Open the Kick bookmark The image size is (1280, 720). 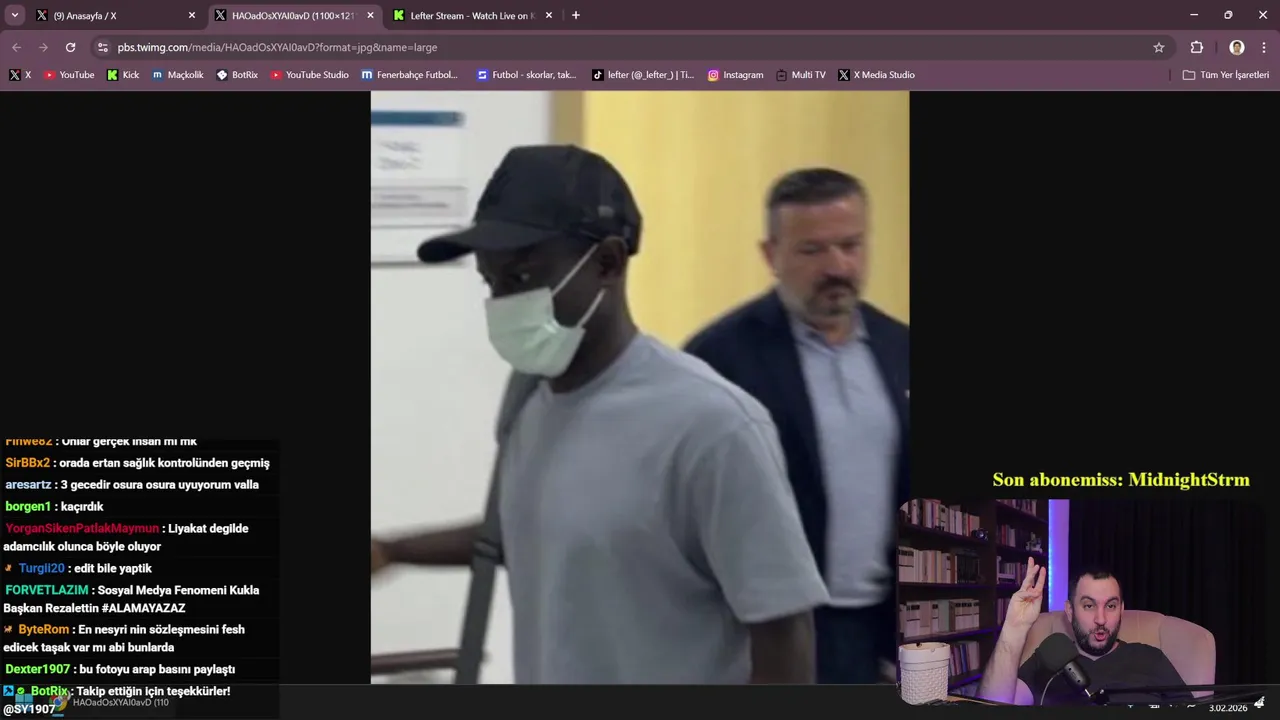tap(123, 75)
